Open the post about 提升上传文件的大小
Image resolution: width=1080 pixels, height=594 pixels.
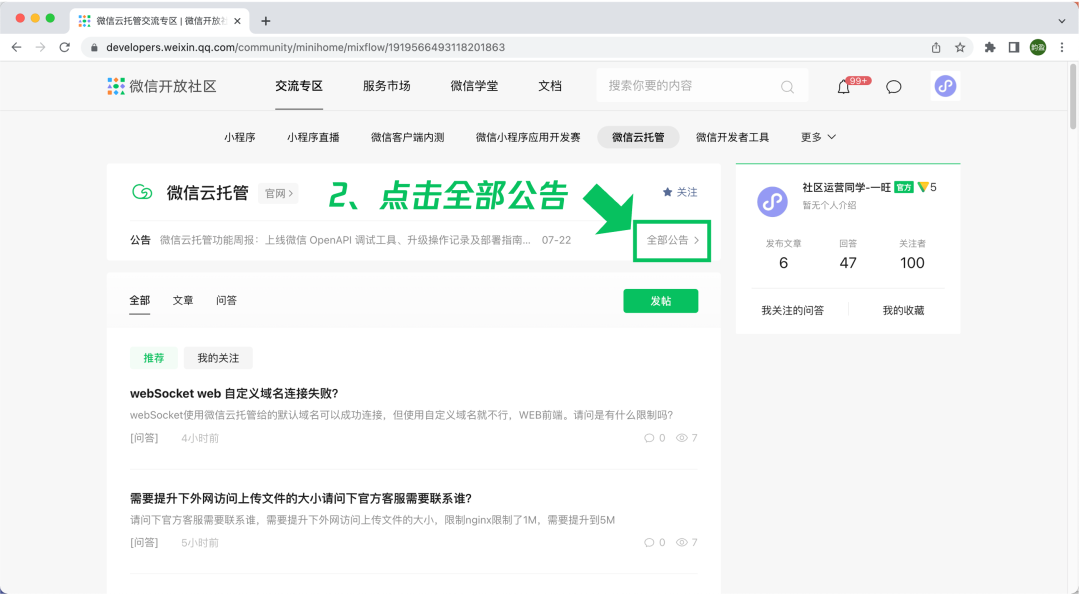301,498
